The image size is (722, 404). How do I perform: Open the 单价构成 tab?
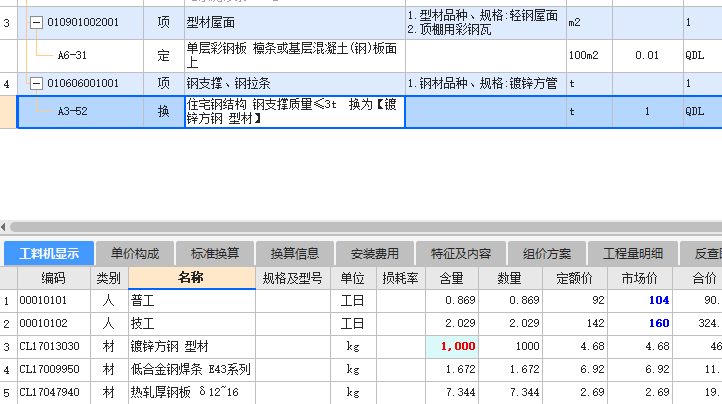pyautogui.click(x=135, y=253)
